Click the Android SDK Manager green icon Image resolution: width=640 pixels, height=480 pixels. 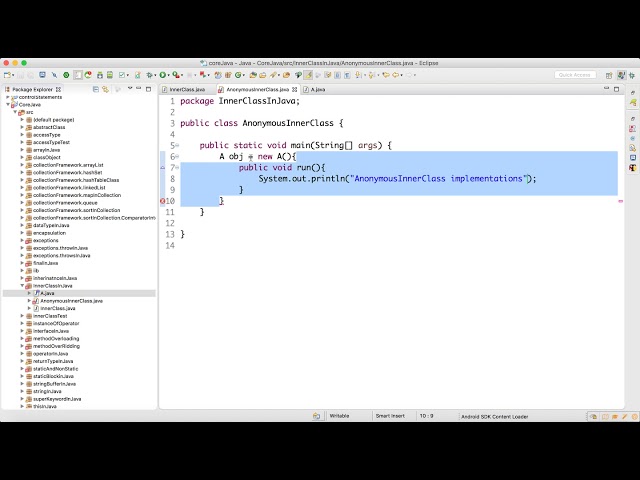point(100,75)
